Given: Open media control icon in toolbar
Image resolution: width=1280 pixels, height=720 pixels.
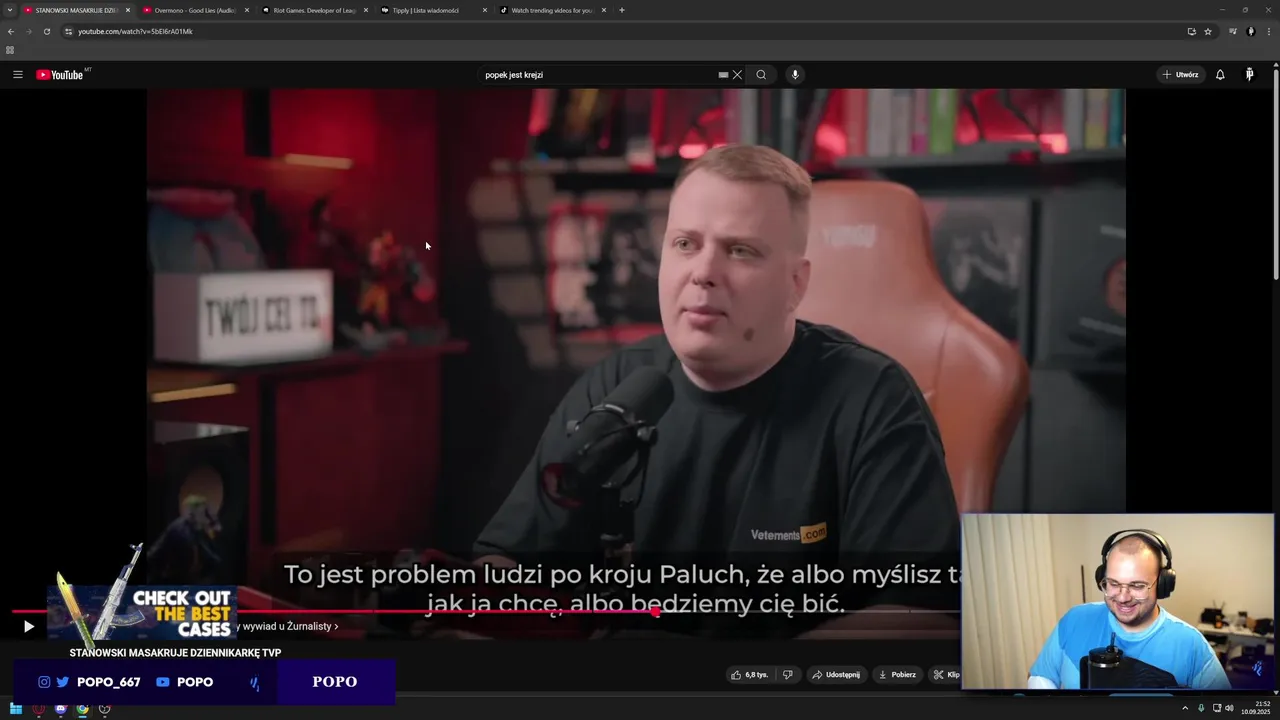Looking at the screenshot, I should (1233, 31).
